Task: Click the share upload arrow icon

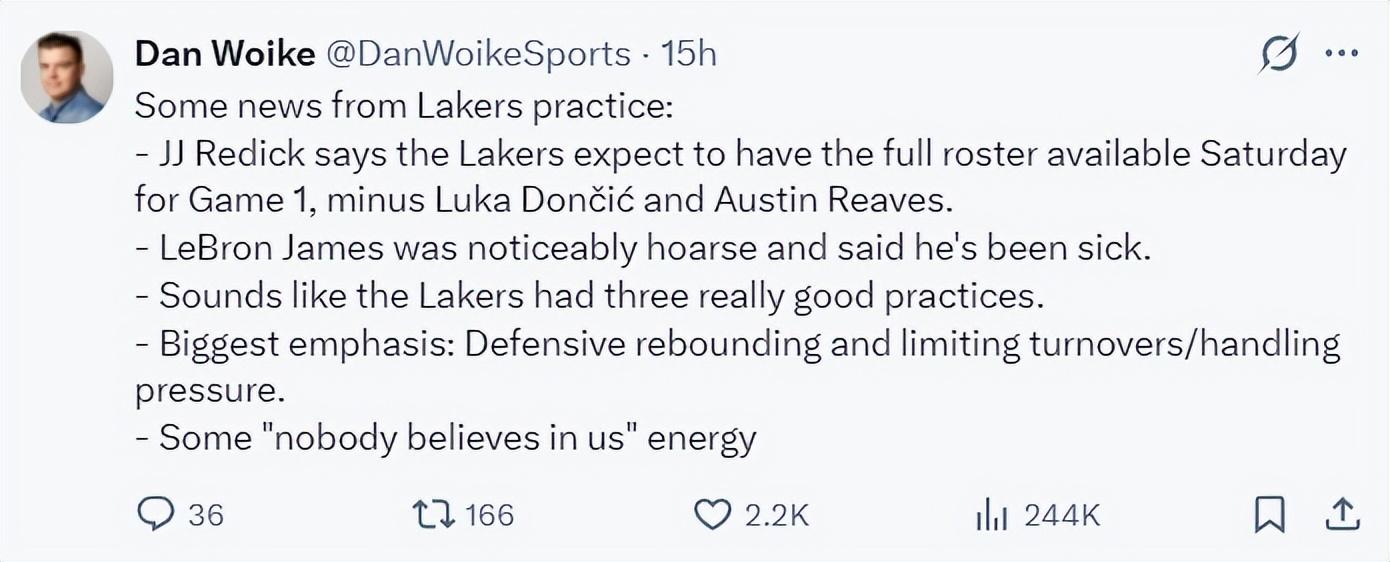Action: coord(1342,514)
